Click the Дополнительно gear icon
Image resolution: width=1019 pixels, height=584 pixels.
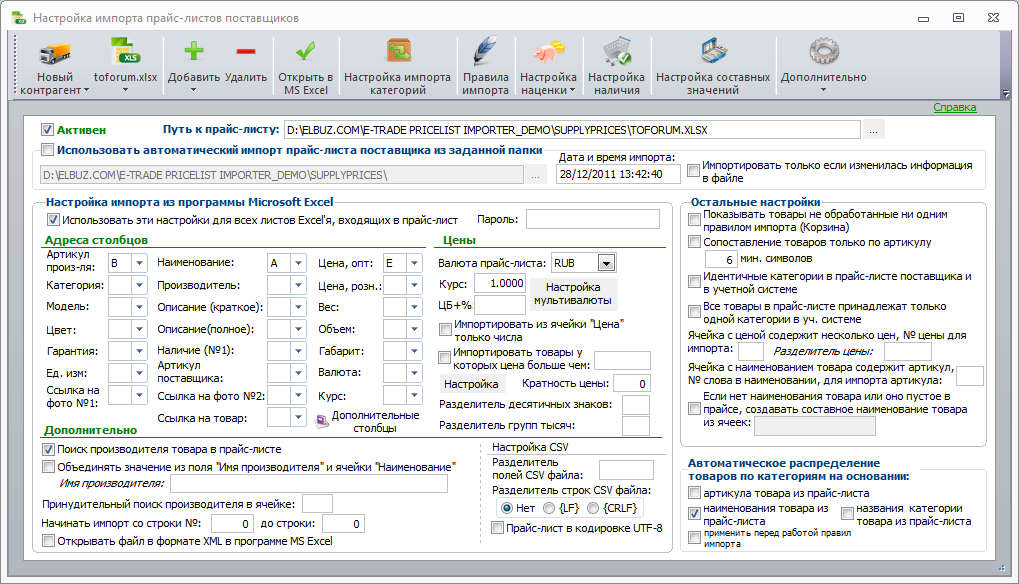pyautogui.click(x=823, y=51)
